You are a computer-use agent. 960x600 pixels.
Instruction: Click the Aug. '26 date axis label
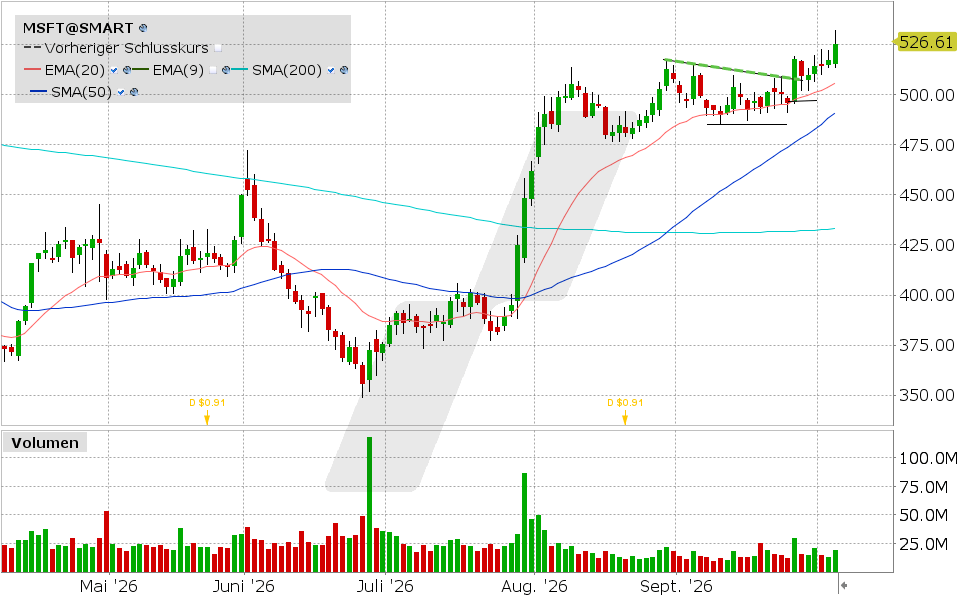click(534, 587)
